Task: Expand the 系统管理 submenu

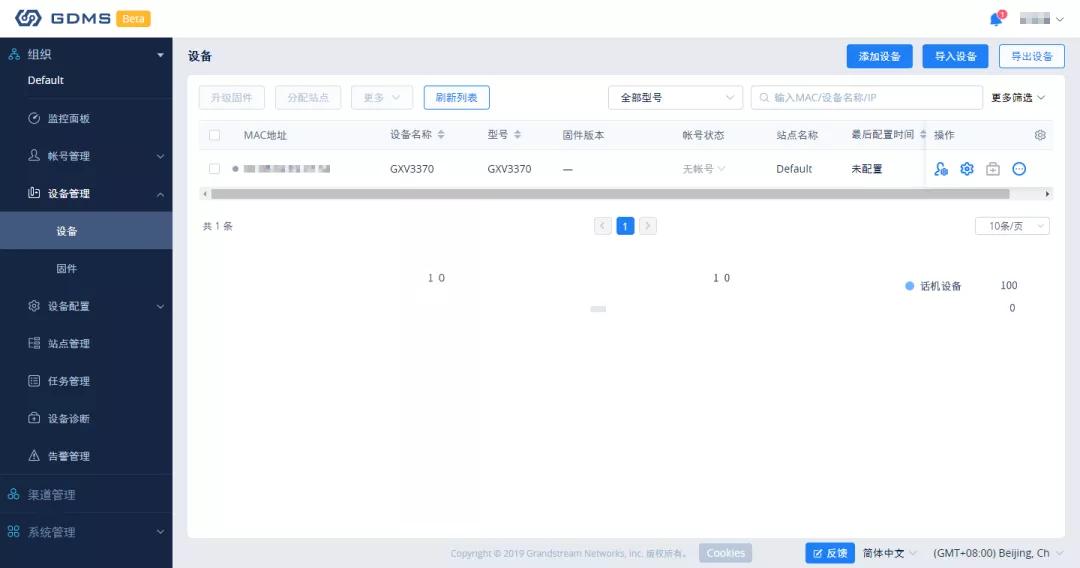Action: coord(160,532)
